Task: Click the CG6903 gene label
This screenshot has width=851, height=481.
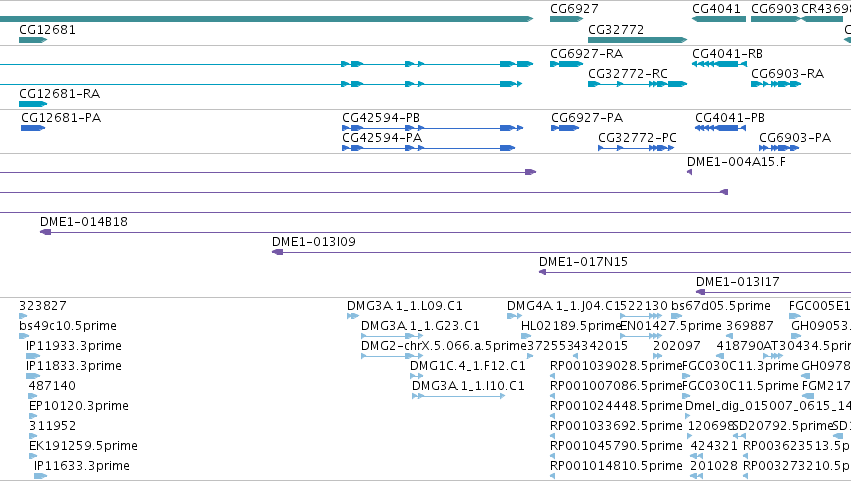Action: coord(774,9)
